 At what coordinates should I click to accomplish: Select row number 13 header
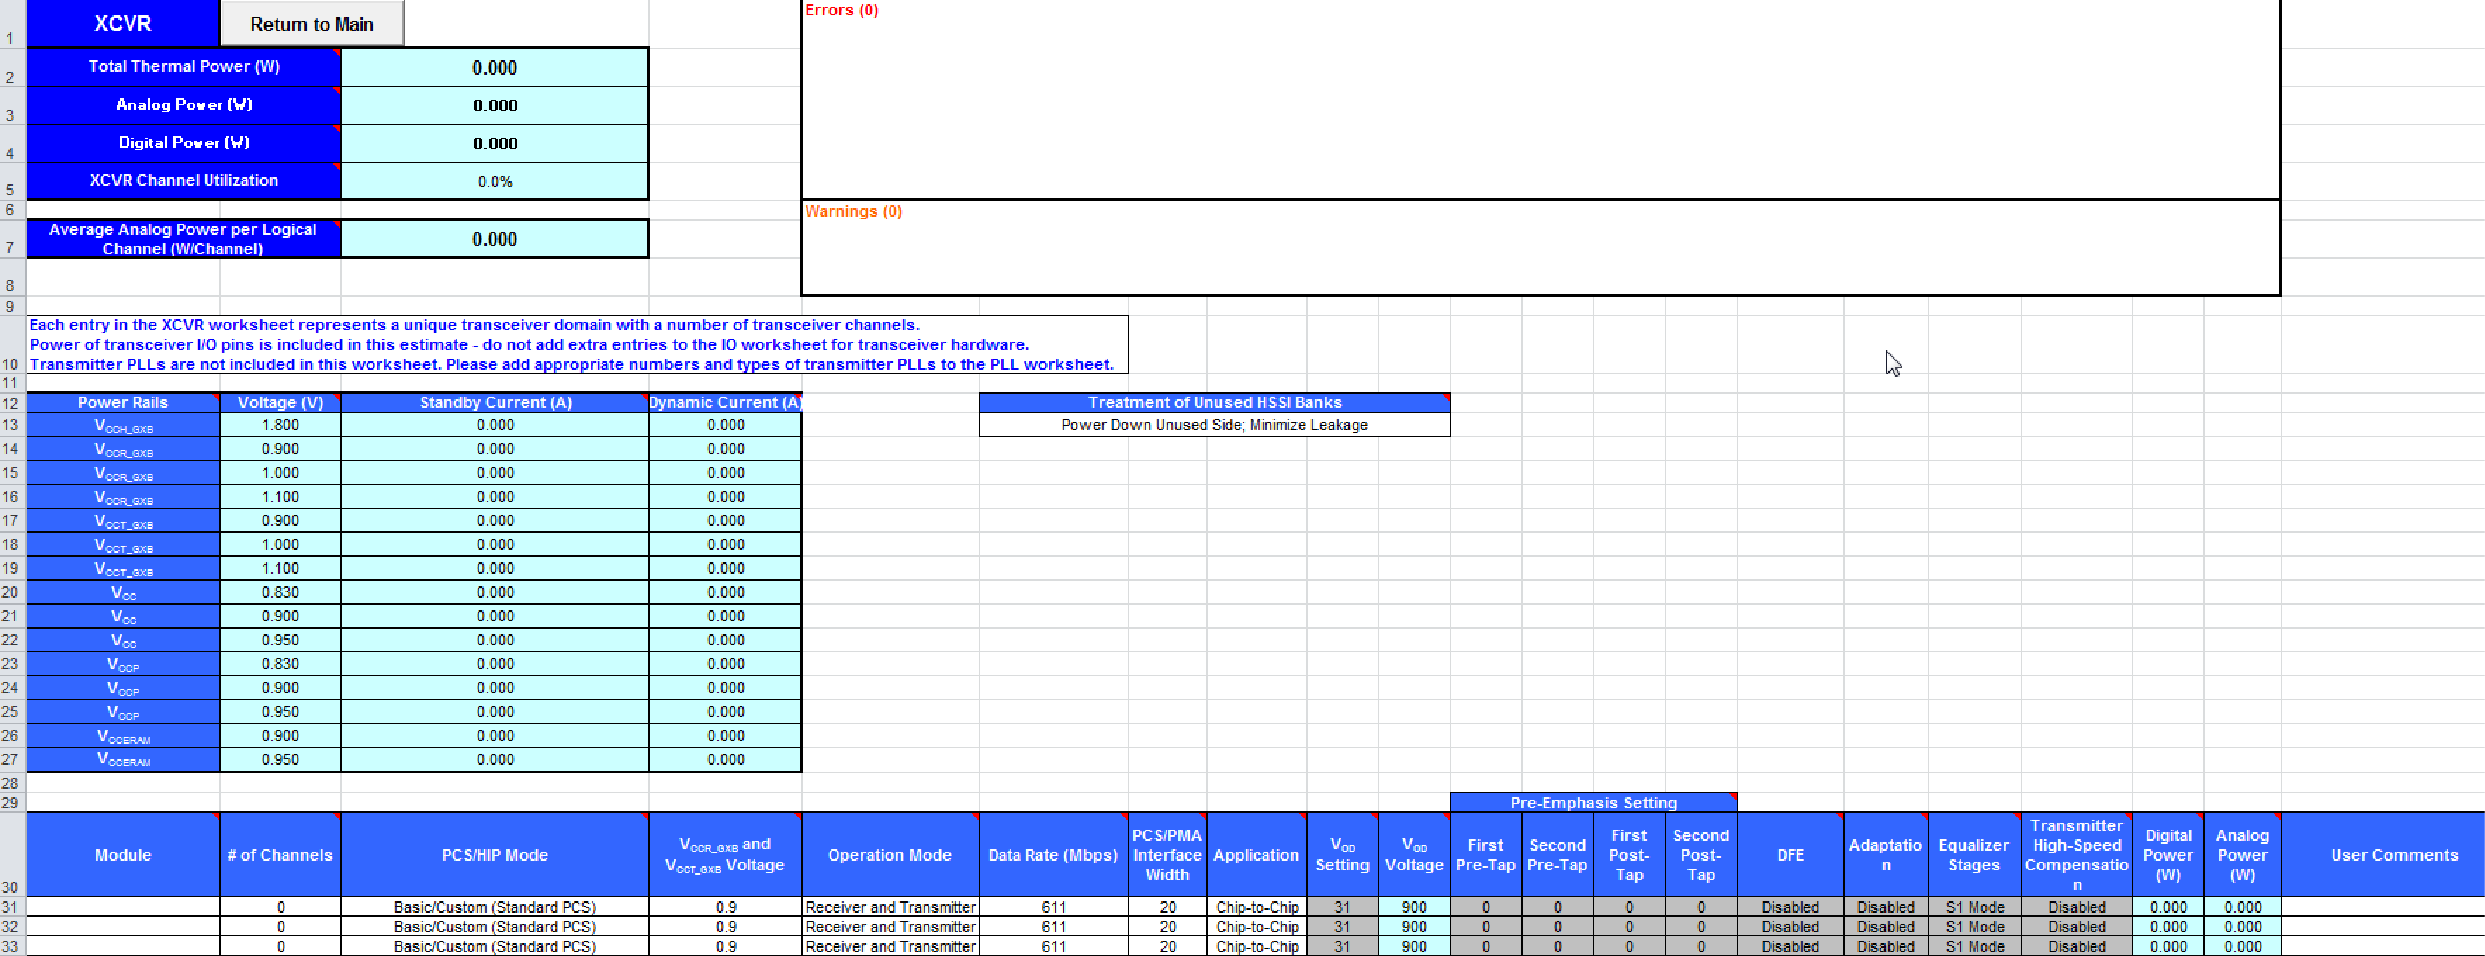[11, 425]
